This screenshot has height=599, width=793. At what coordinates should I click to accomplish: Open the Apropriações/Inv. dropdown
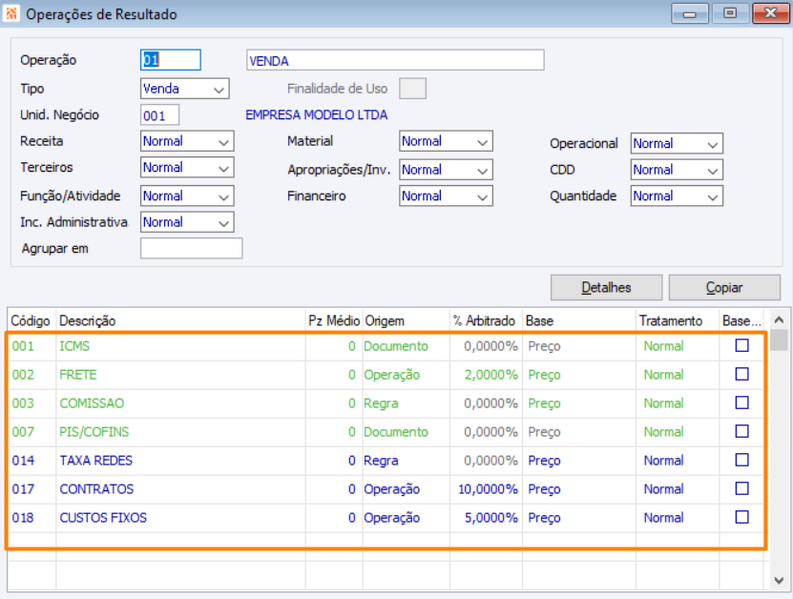coord(446,169)
